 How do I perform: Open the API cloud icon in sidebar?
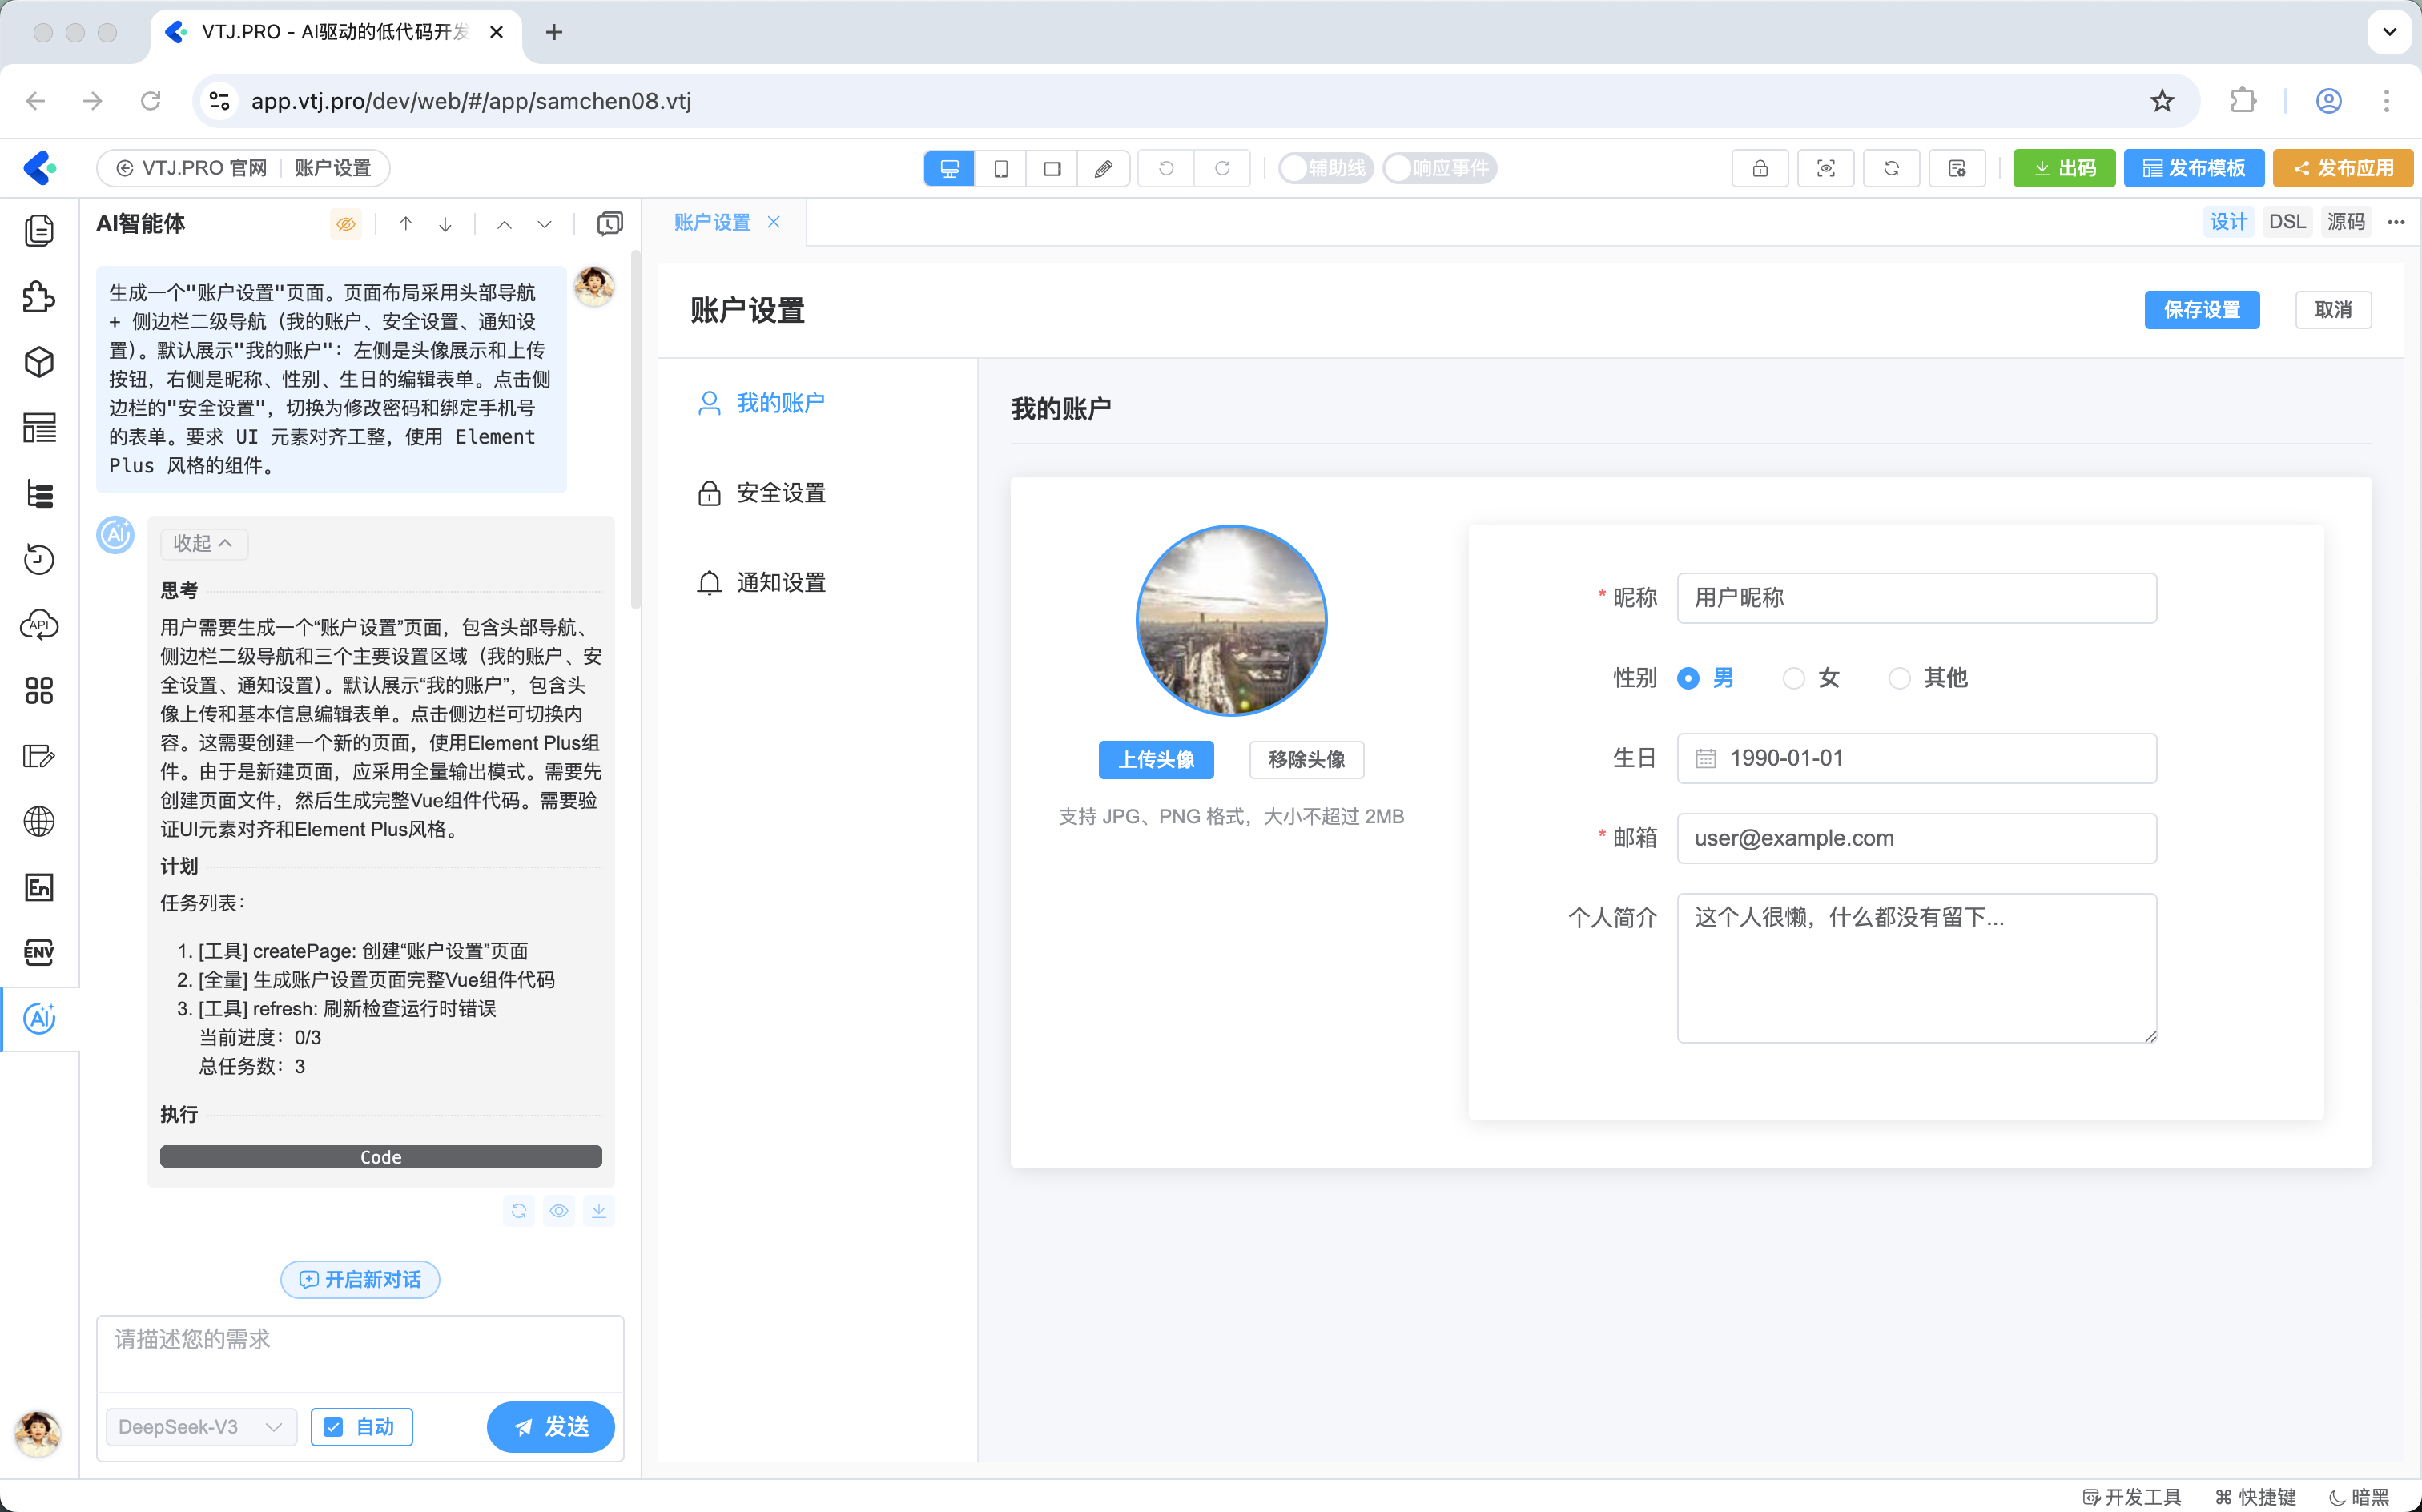pyautogui.click(x=39, y=625)
